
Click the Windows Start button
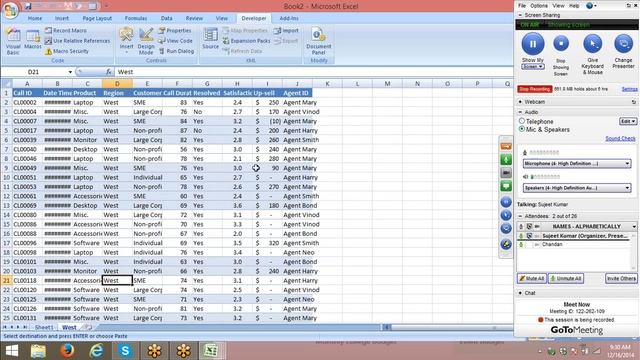click(x=11, y=351)
